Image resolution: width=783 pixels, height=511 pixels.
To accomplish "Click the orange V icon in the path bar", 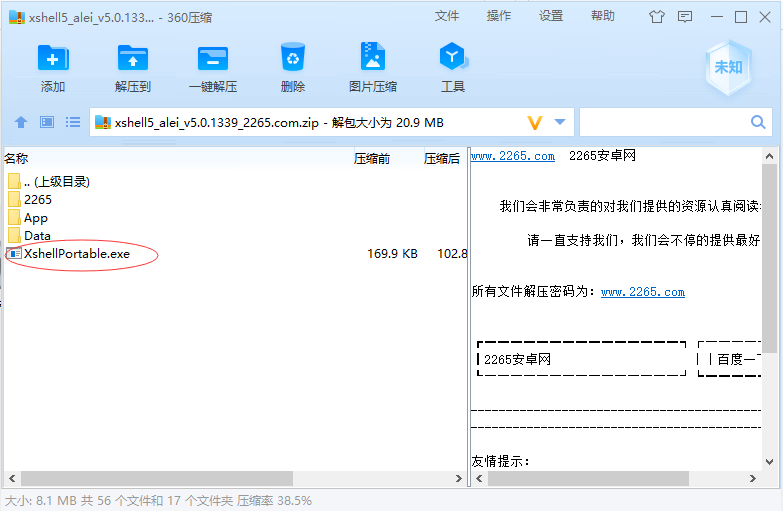I will pos(535,122).
